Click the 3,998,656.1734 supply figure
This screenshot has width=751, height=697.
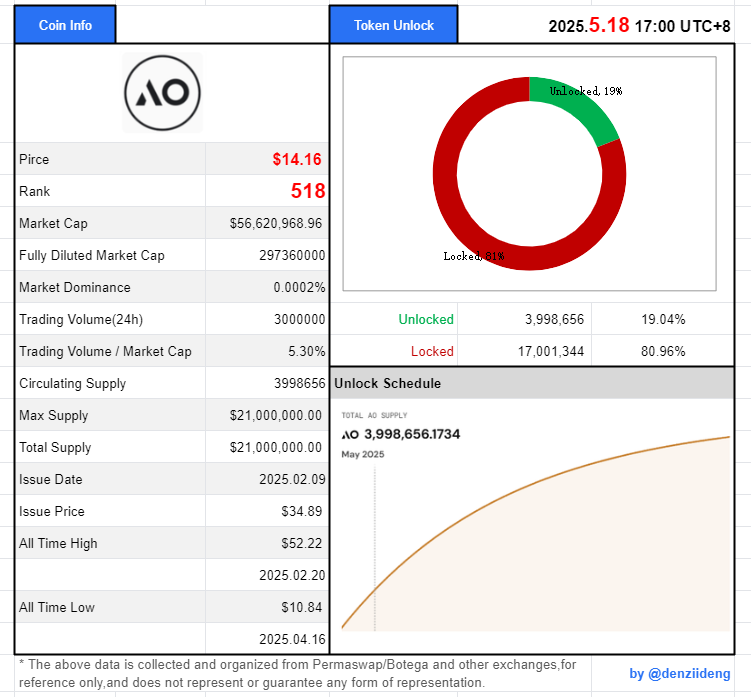[x=412, y=434]
